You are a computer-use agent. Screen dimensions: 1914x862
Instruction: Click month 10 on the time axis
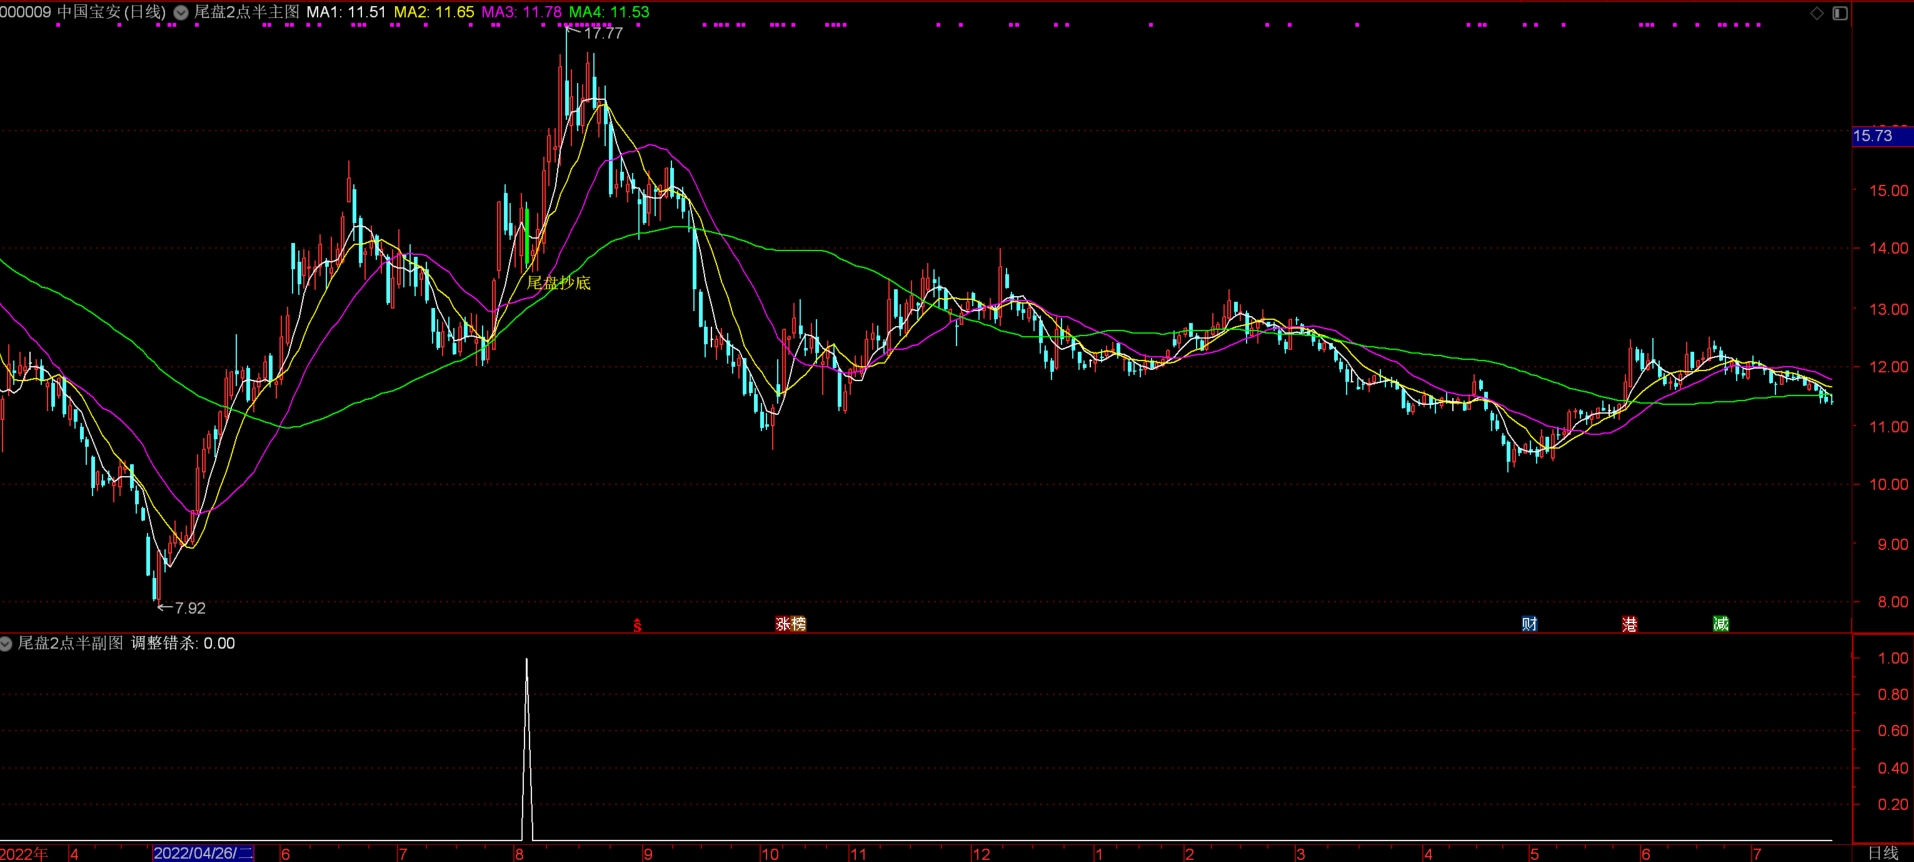(x=769, y=854)
